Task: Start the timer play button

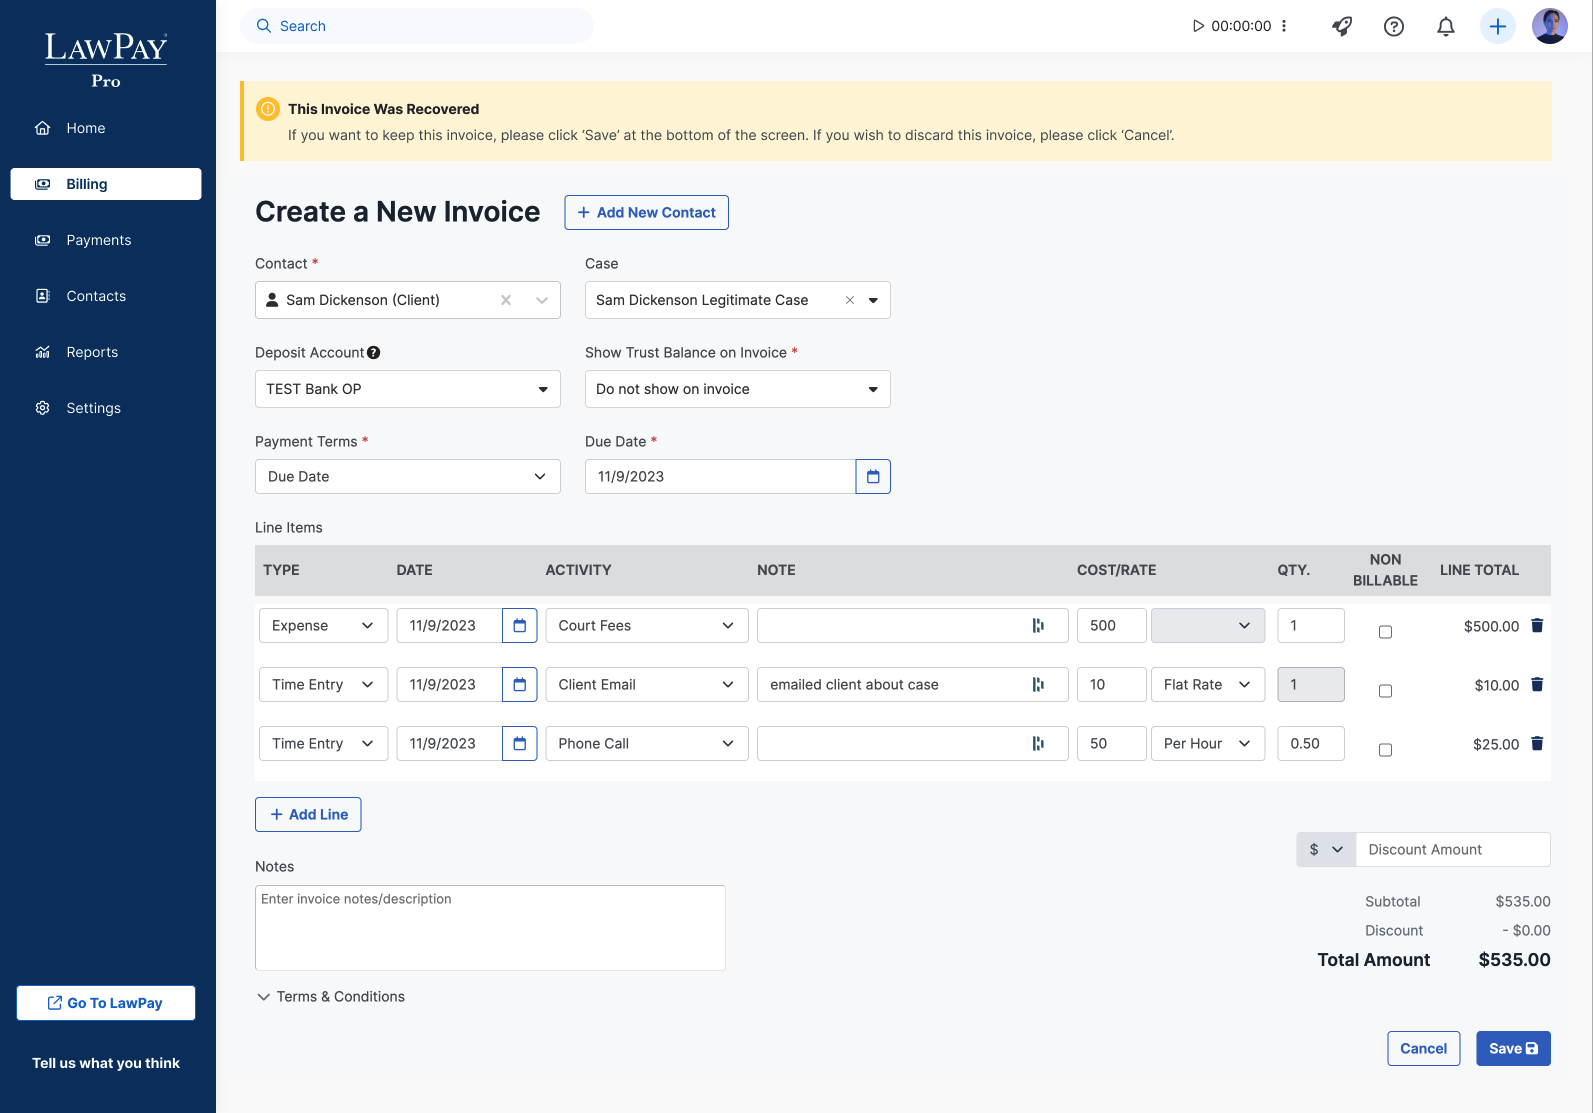Action: (x=1198, y=26)
